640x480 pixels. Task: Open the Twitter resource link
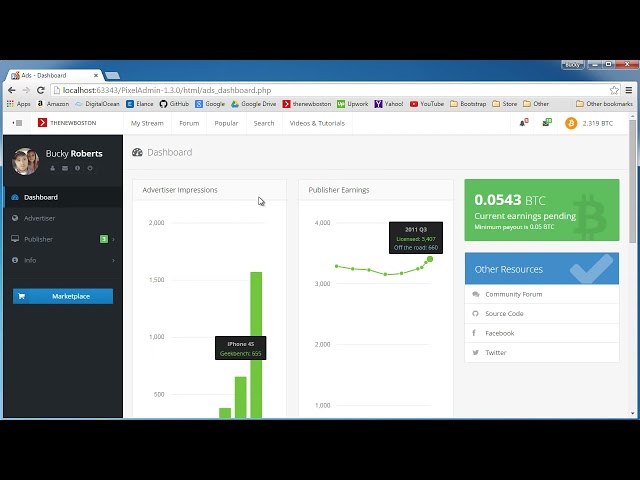(x=542, y=353)
